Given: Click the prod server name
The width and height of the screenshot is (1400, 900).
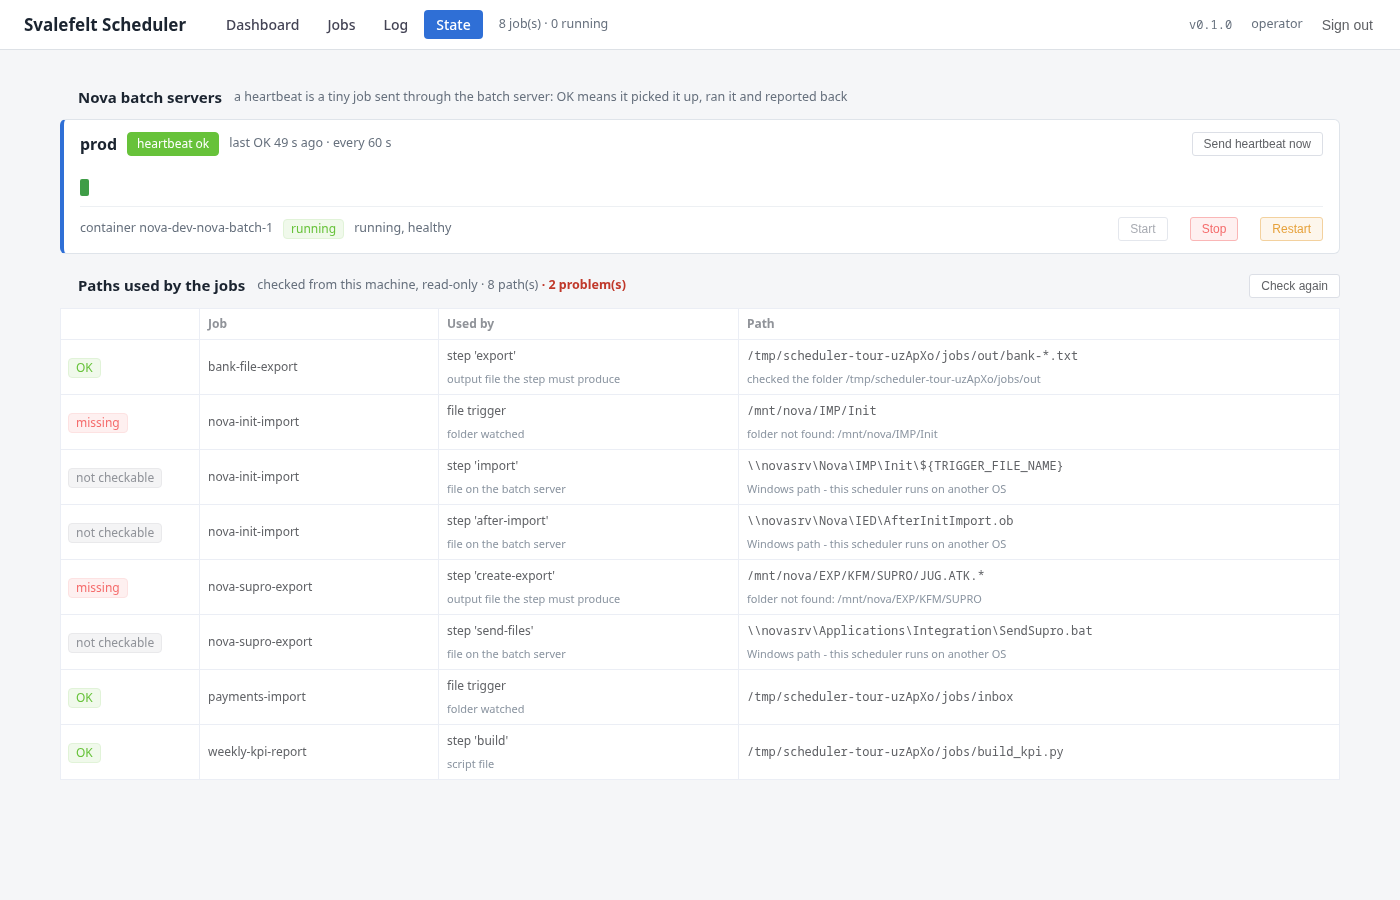Looking at the screenshot, I should point(98,144).
